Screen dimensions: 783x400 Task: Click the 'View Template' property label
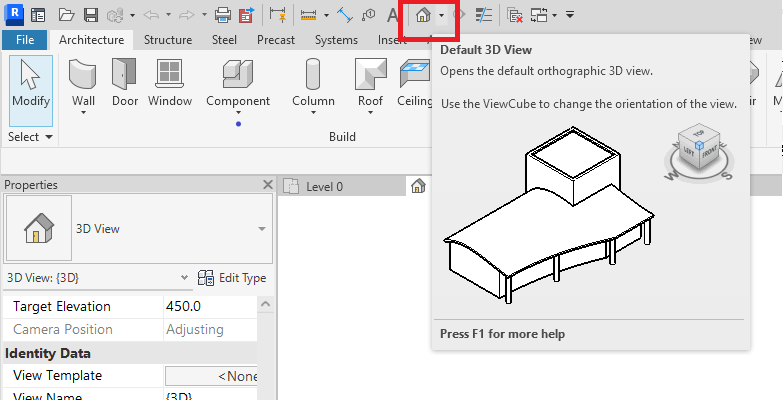point(57,376)
